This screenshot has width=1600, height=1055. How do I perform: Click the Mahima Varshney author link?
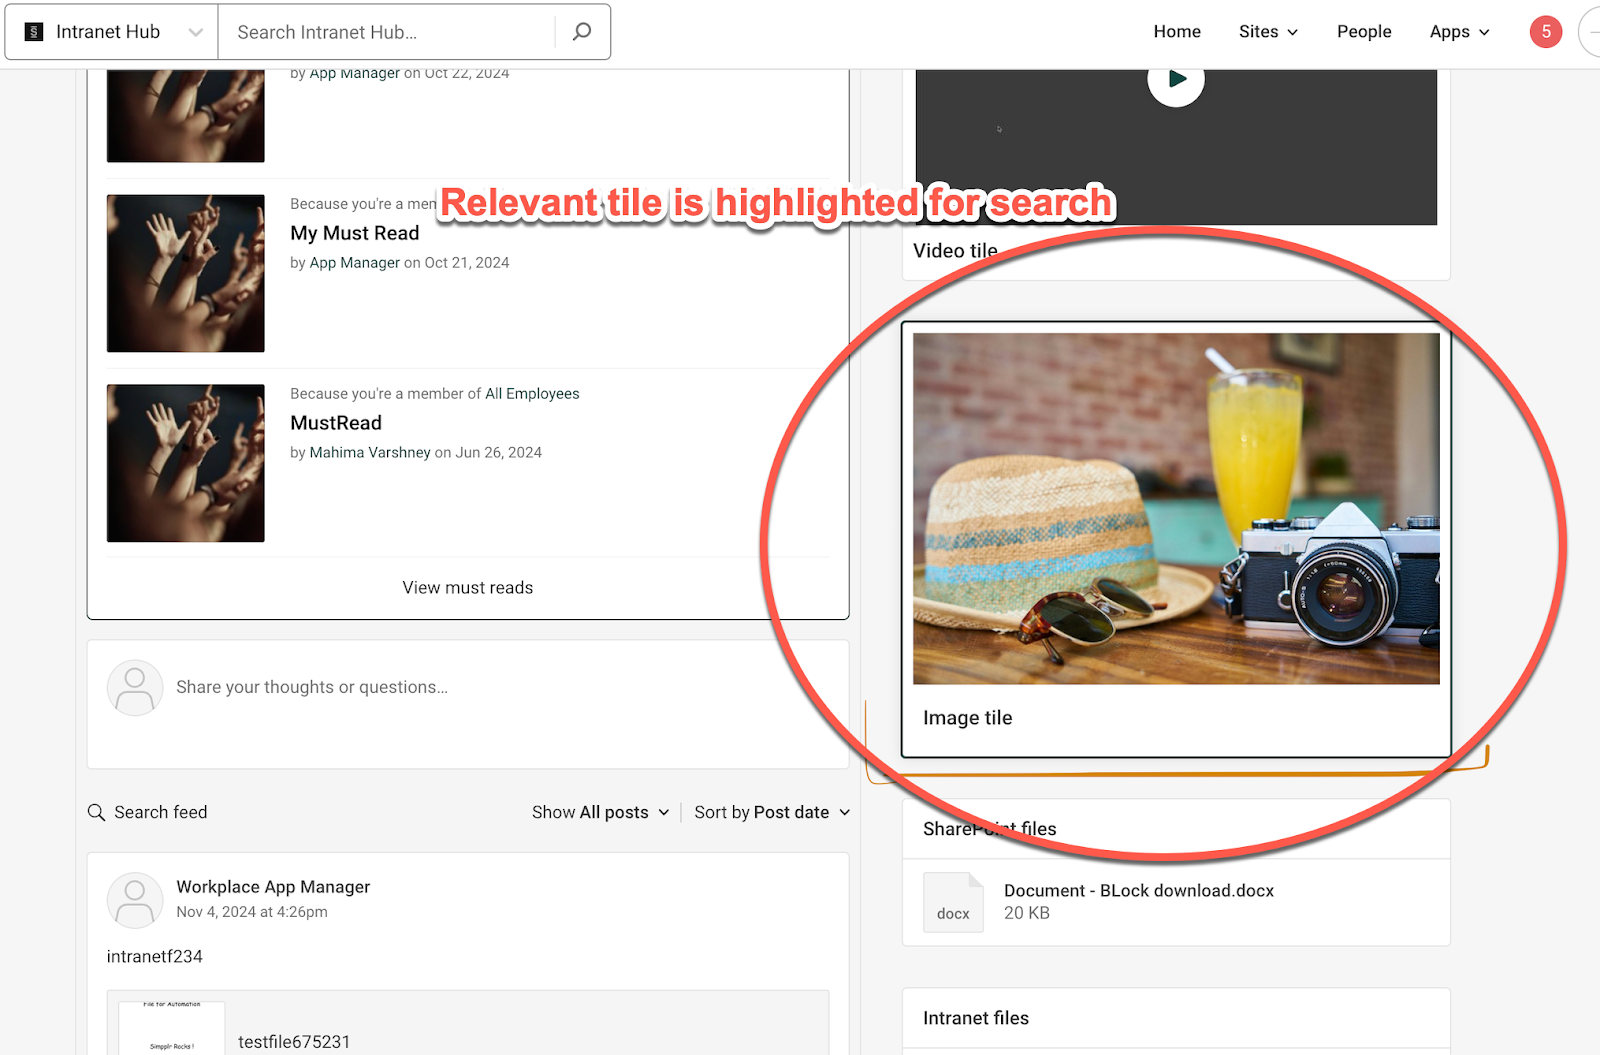pyautogui.click(x=370, y=453)
